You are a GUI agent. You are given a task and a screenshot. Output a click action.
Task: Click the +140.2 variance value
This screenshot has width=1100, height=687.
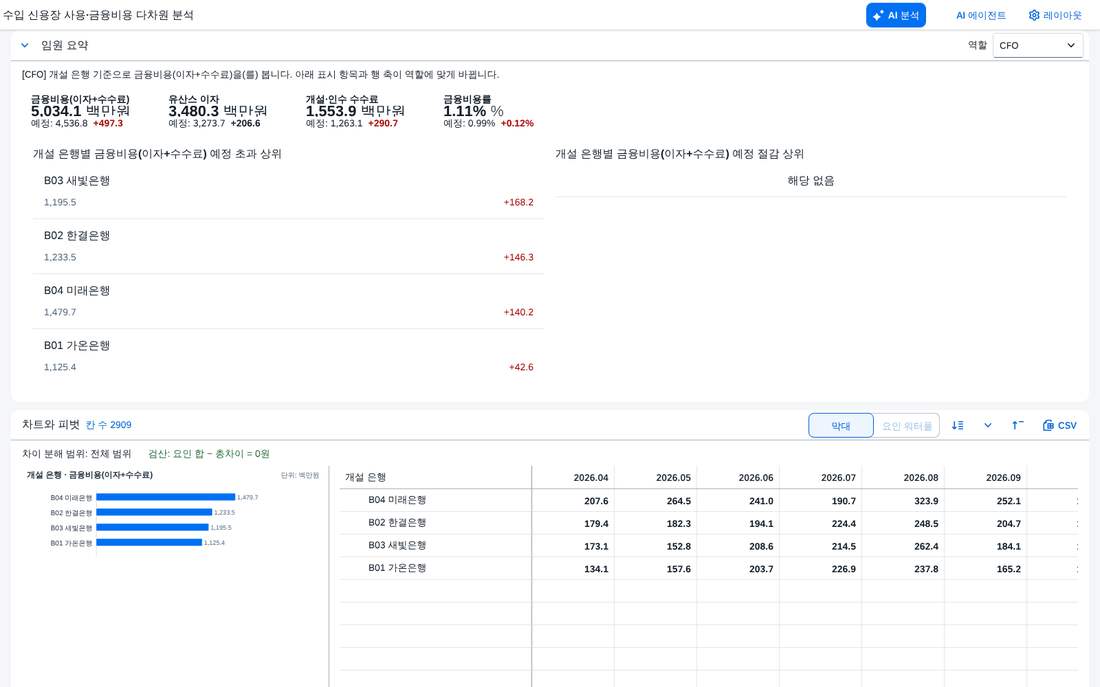pyautogui.click(x=518, y=312)
